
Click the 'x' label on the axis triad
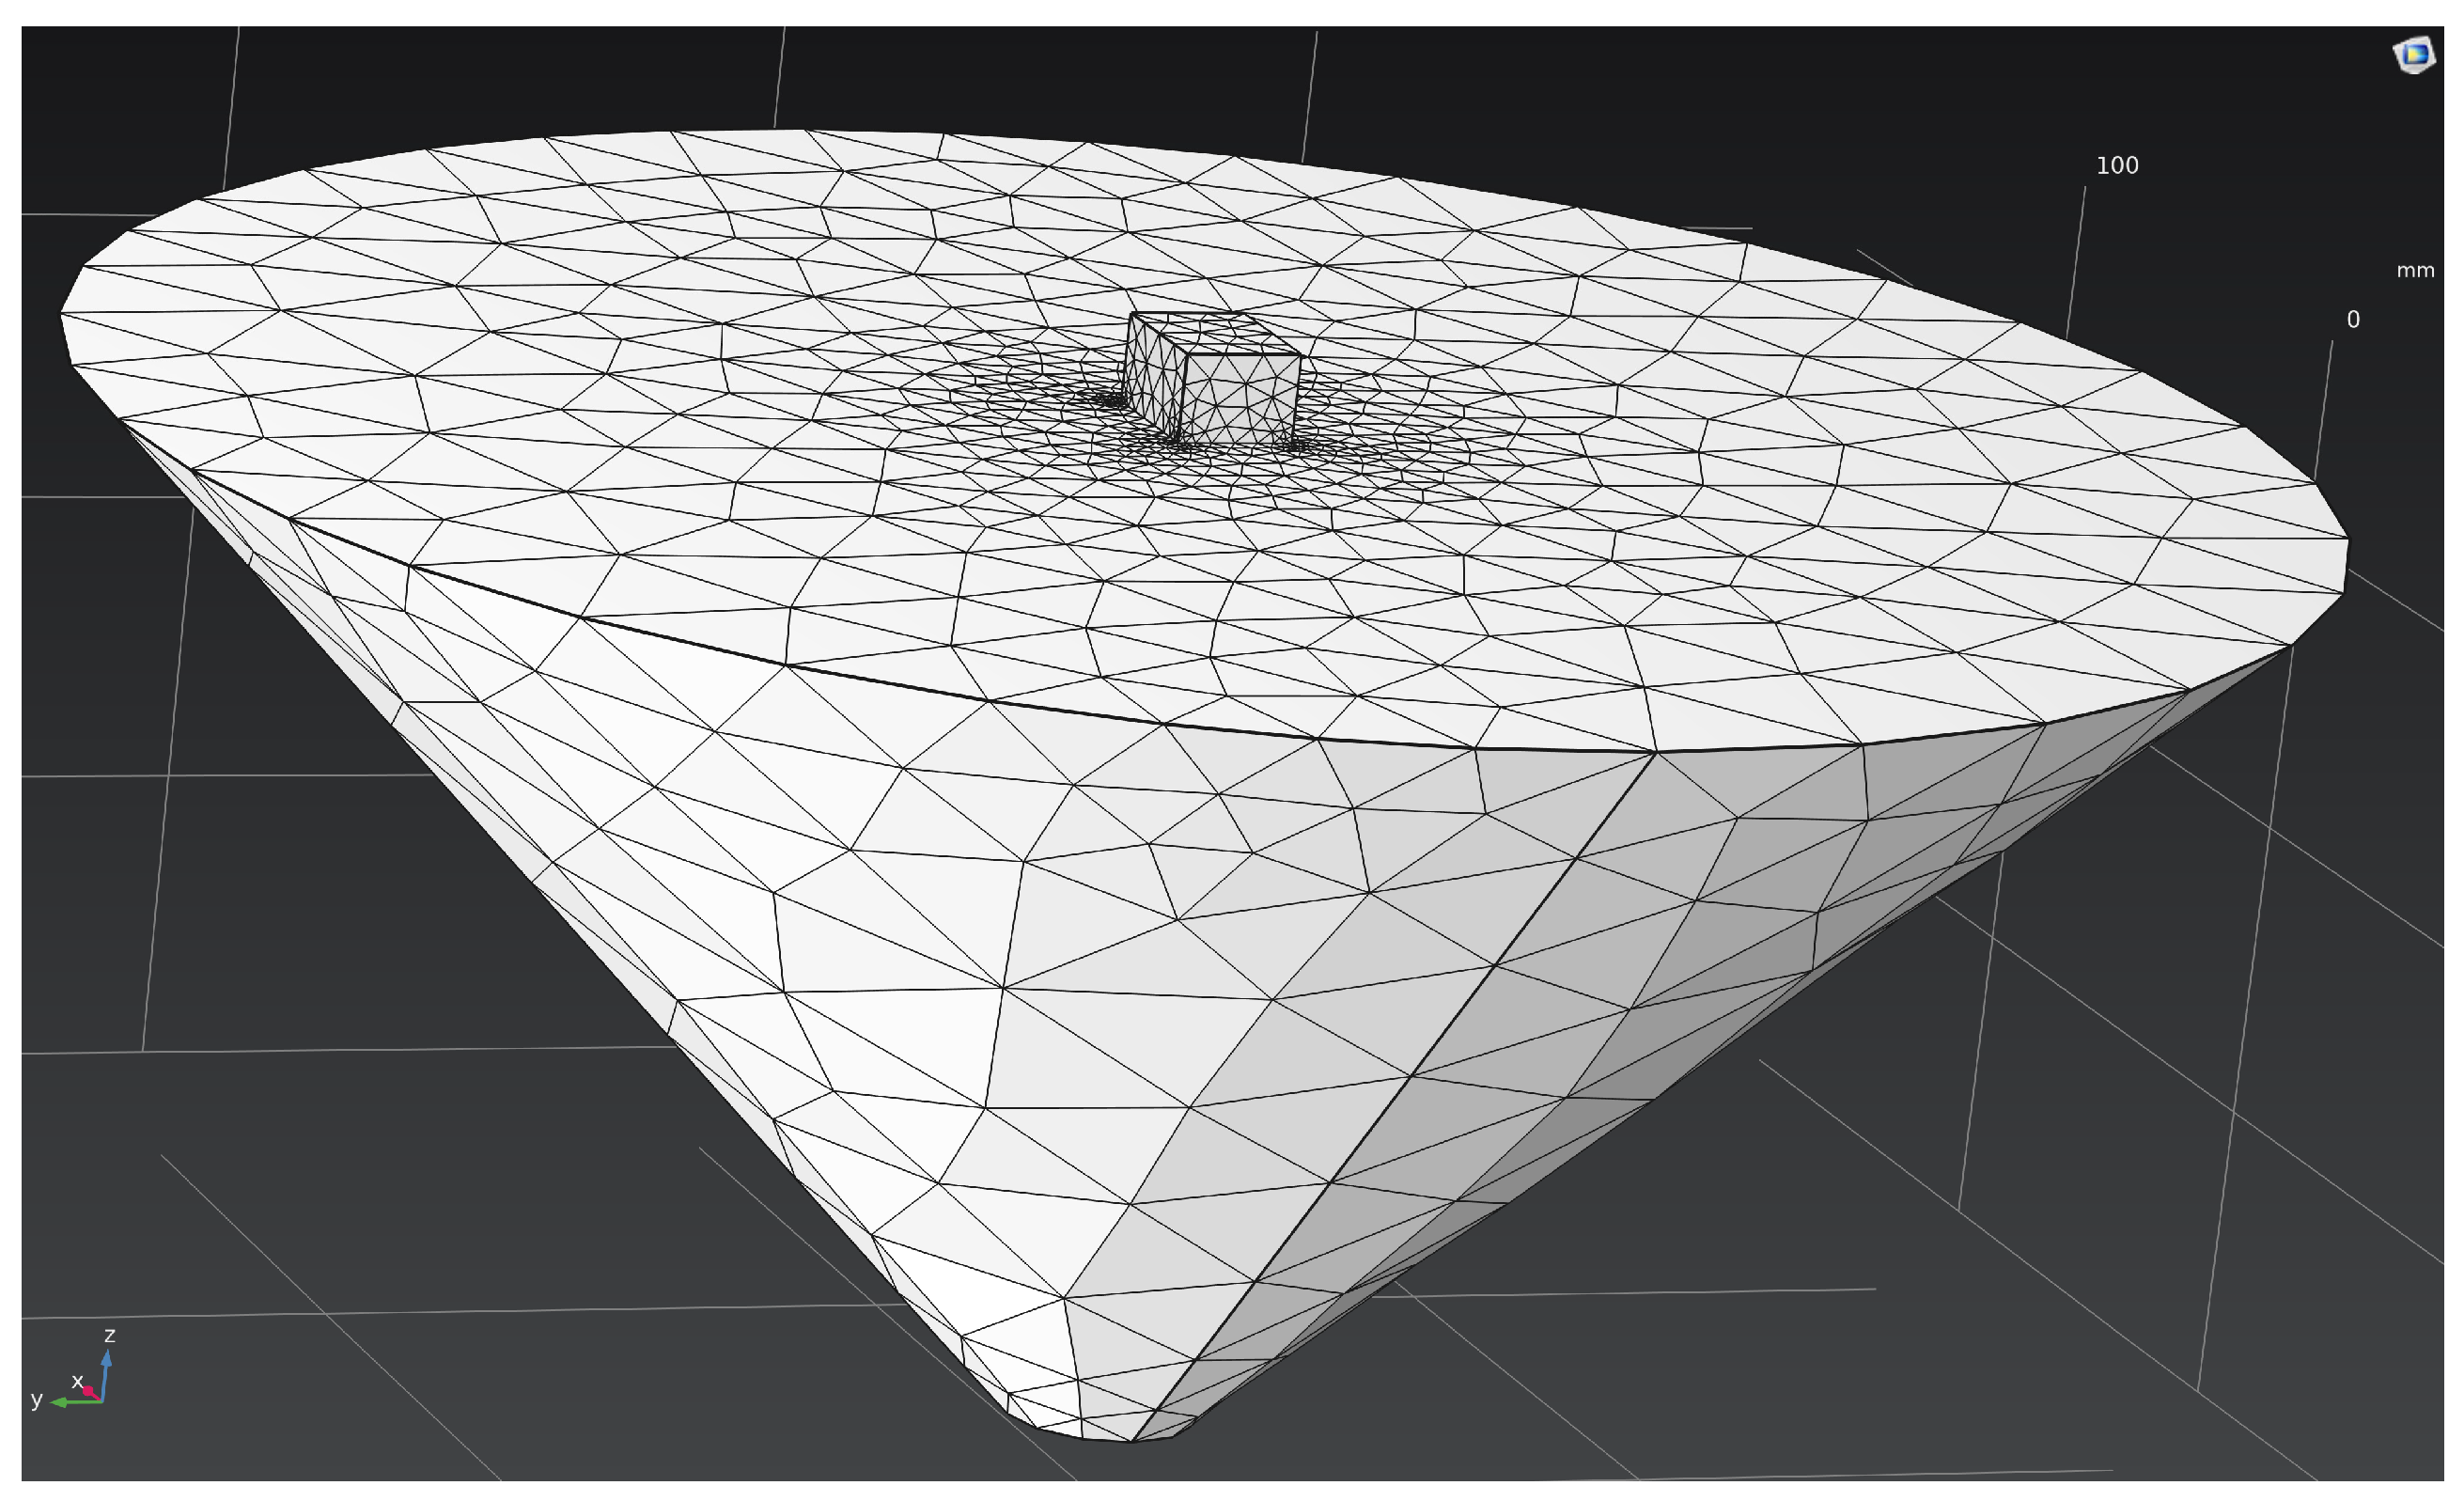[77, 1381]
